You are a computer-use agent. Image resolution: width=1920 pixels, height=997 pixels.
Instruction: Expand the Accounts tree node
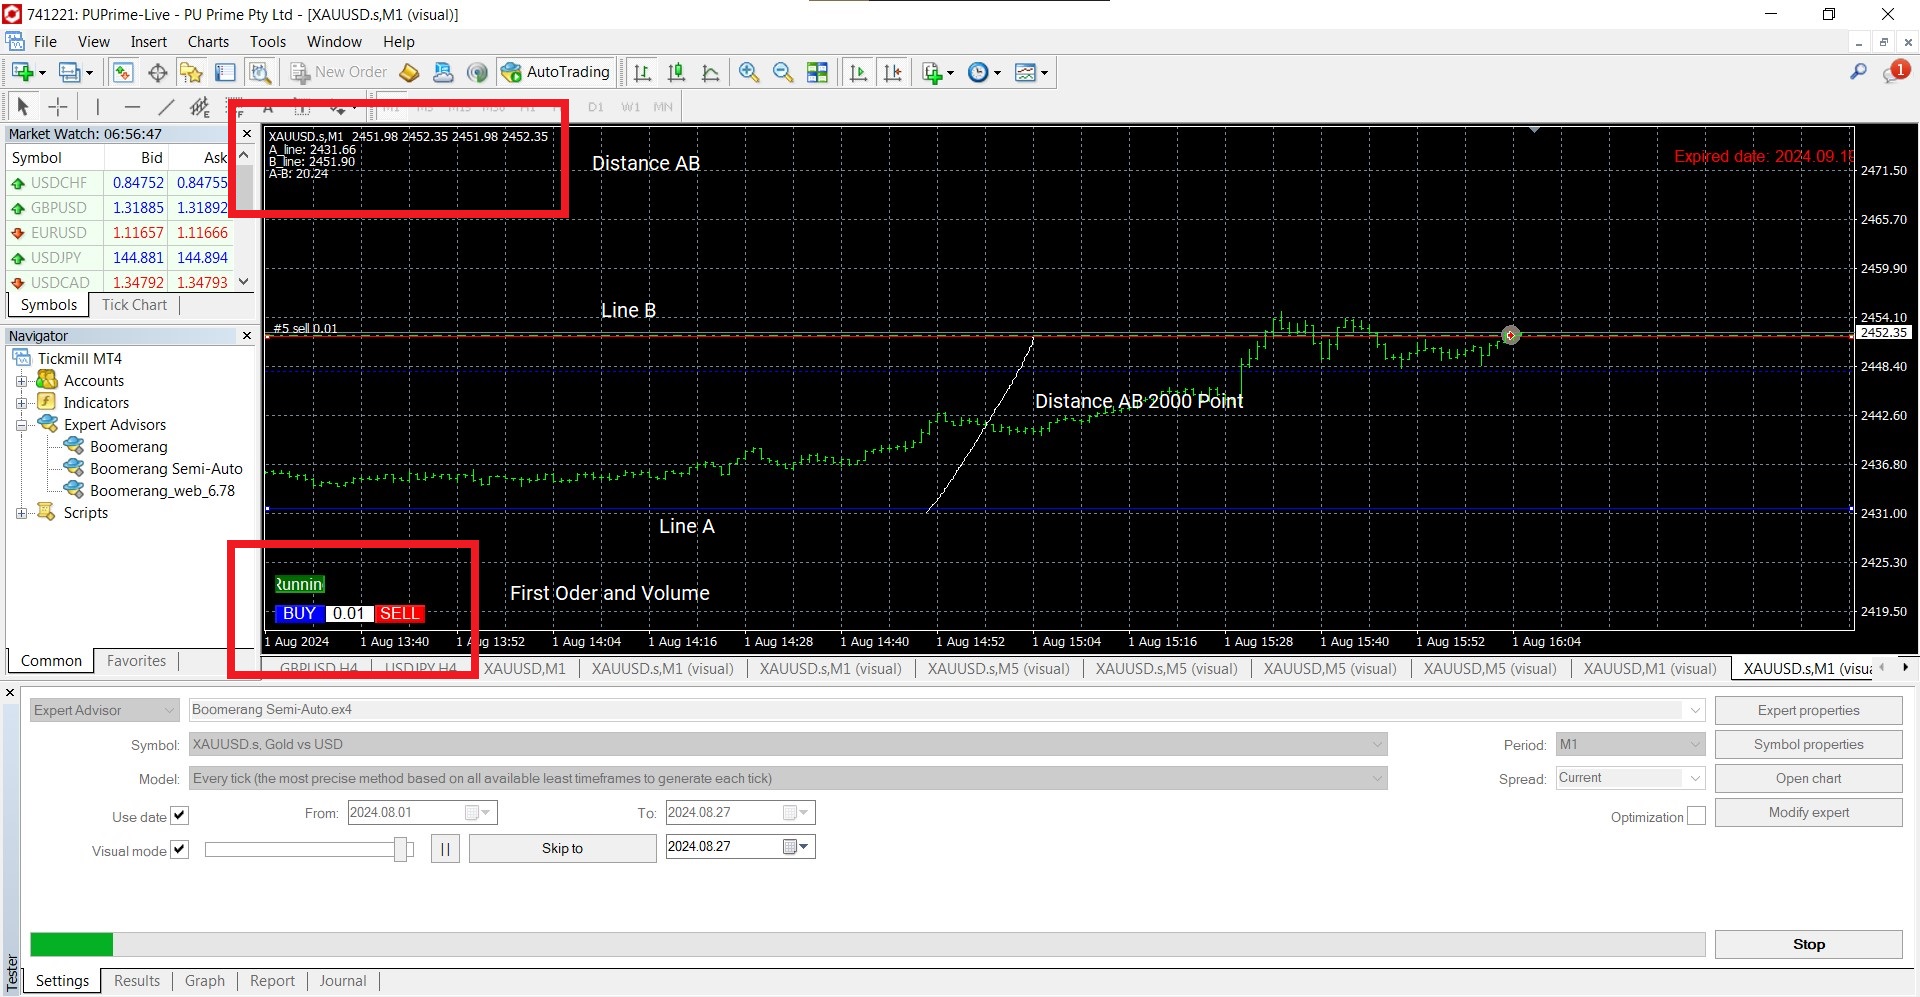point(21,381)
